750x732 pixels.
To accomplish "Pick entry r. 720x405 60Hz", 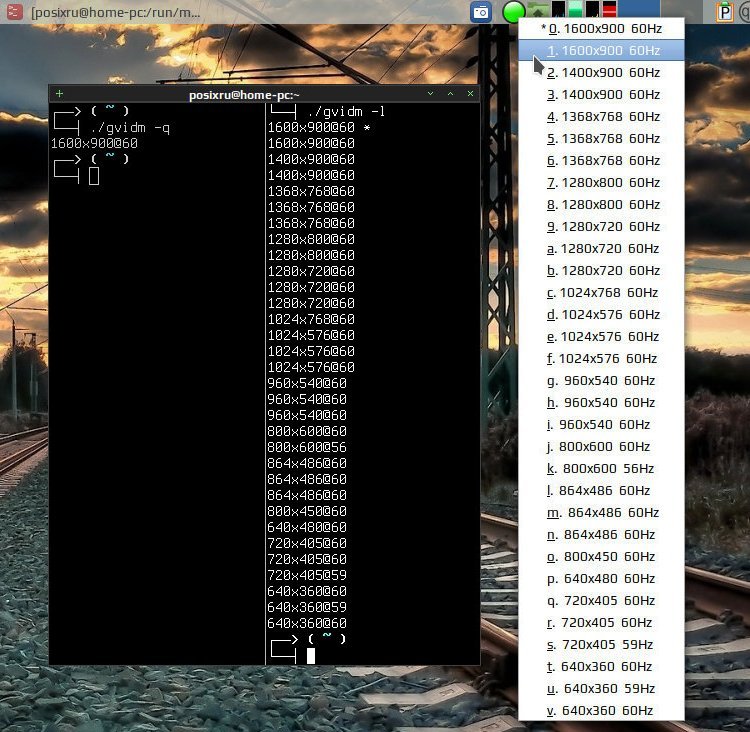I will (x=601, y=622).
